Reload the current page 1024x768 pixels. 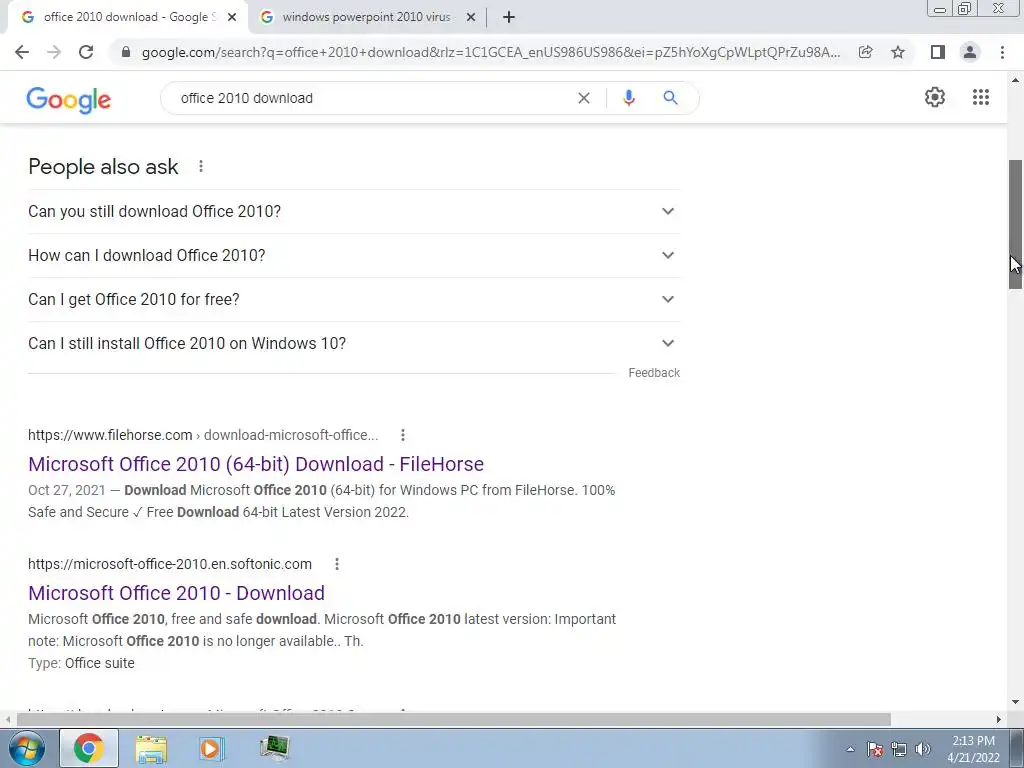(86, 52)
